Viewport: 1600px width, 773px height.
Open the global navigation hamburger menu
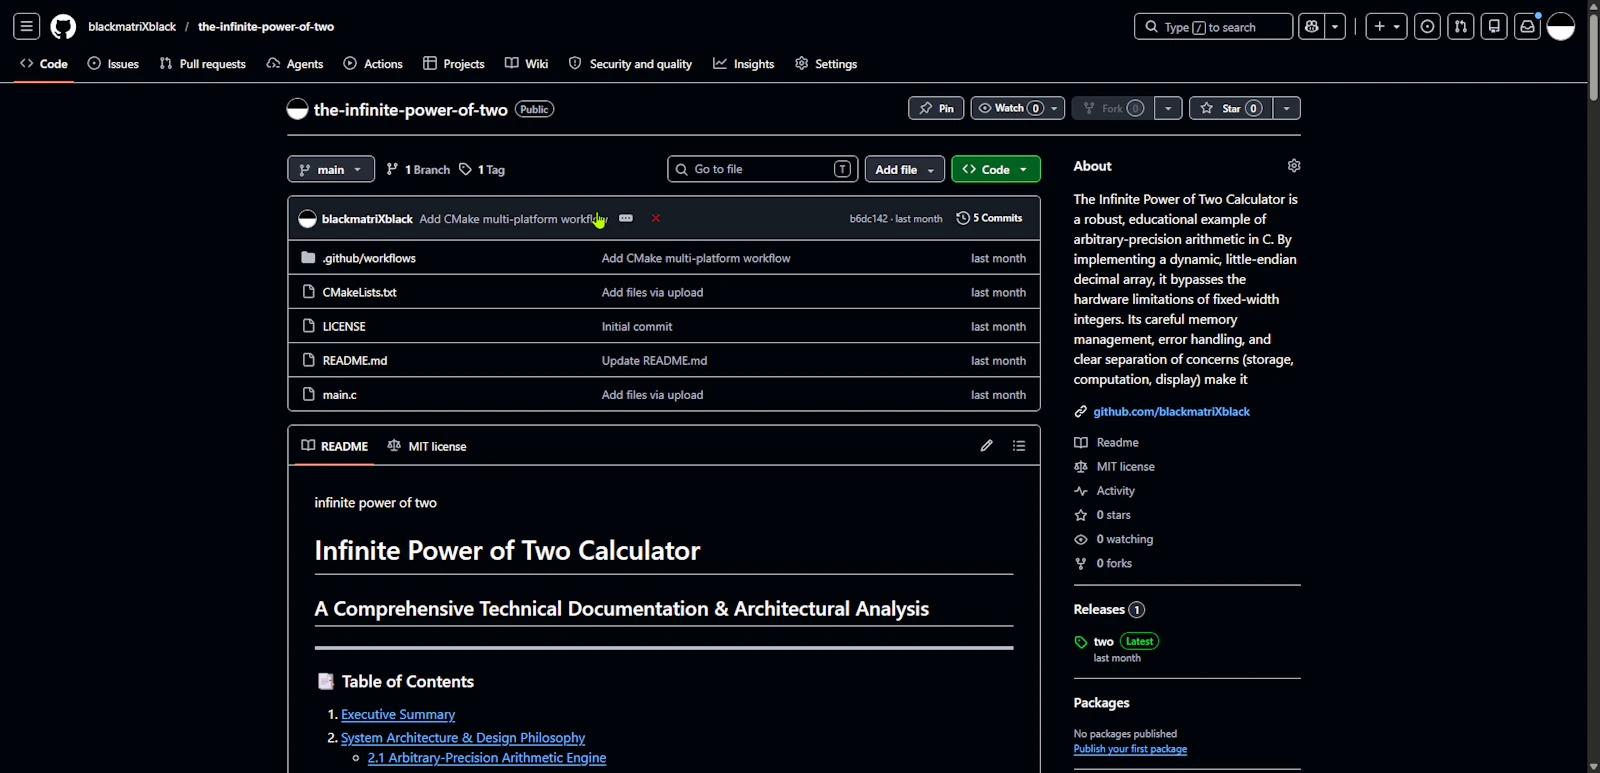point(27,27)
